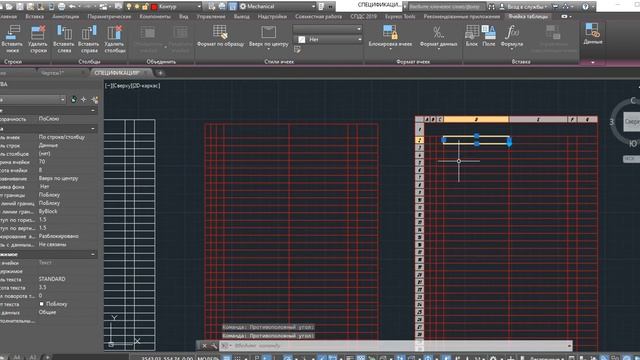Screen dimensions: 640x360
Task: Click the command line close X button
Action: pos(204,346)
